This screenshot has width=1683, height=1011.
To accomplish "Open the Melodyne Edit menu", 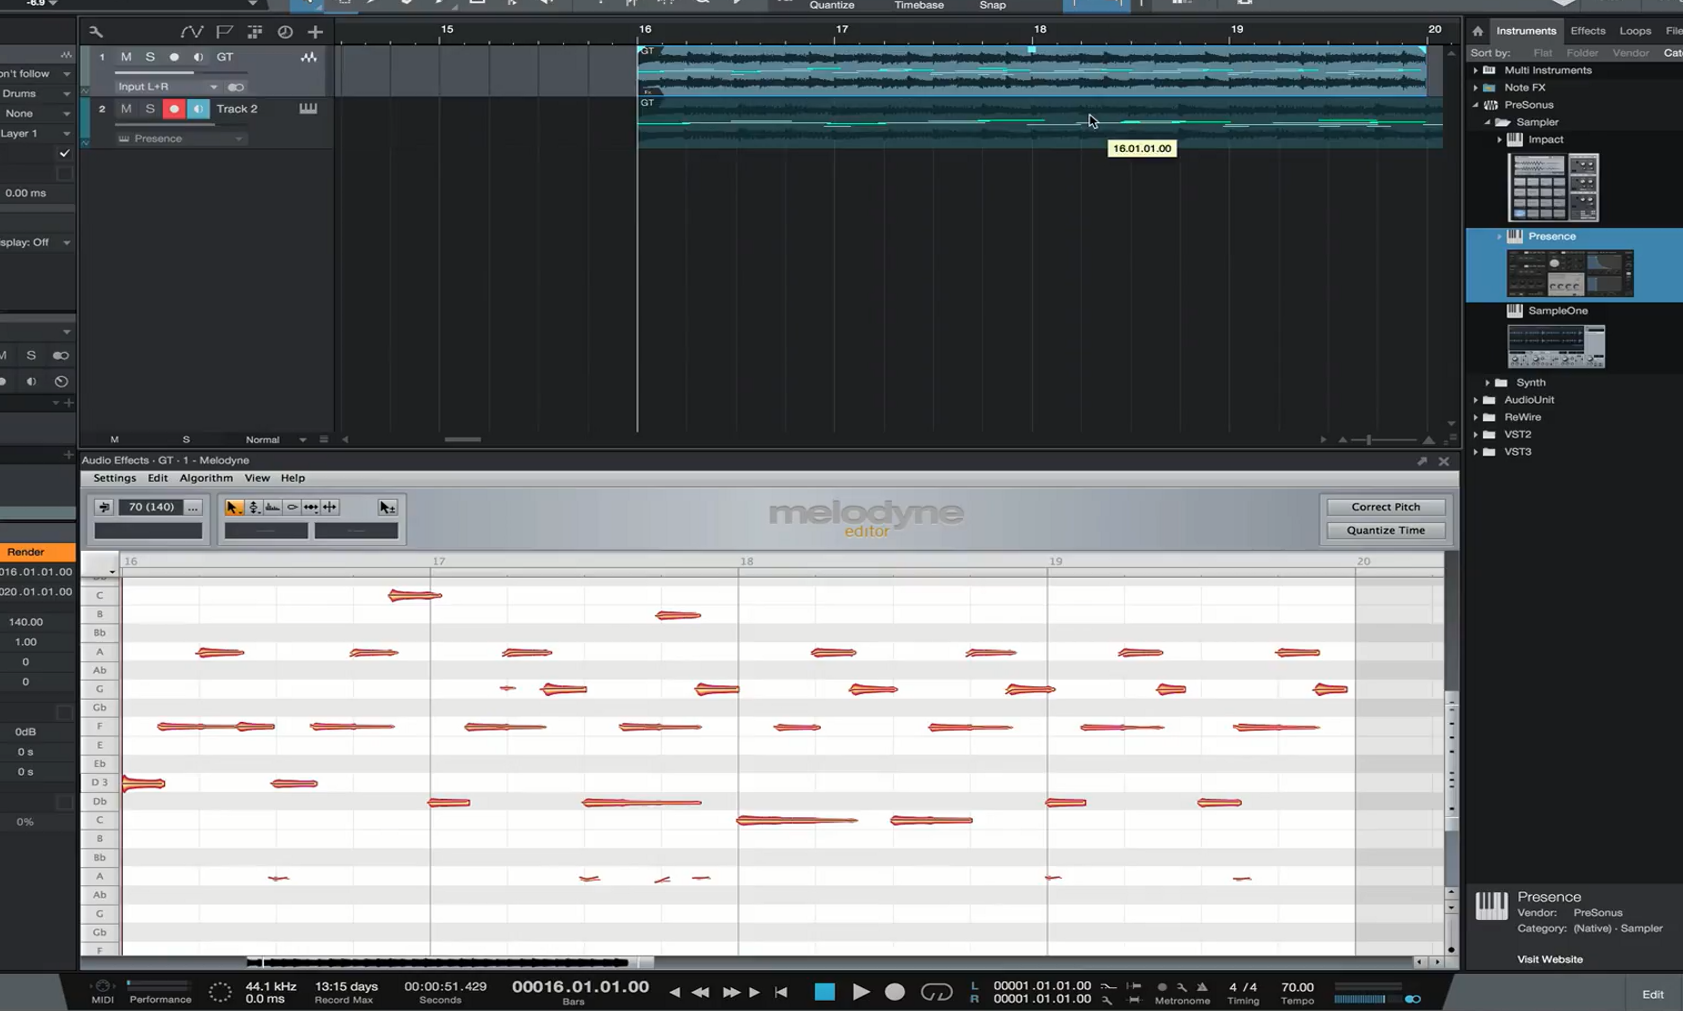I will click(x=158, y=478).
